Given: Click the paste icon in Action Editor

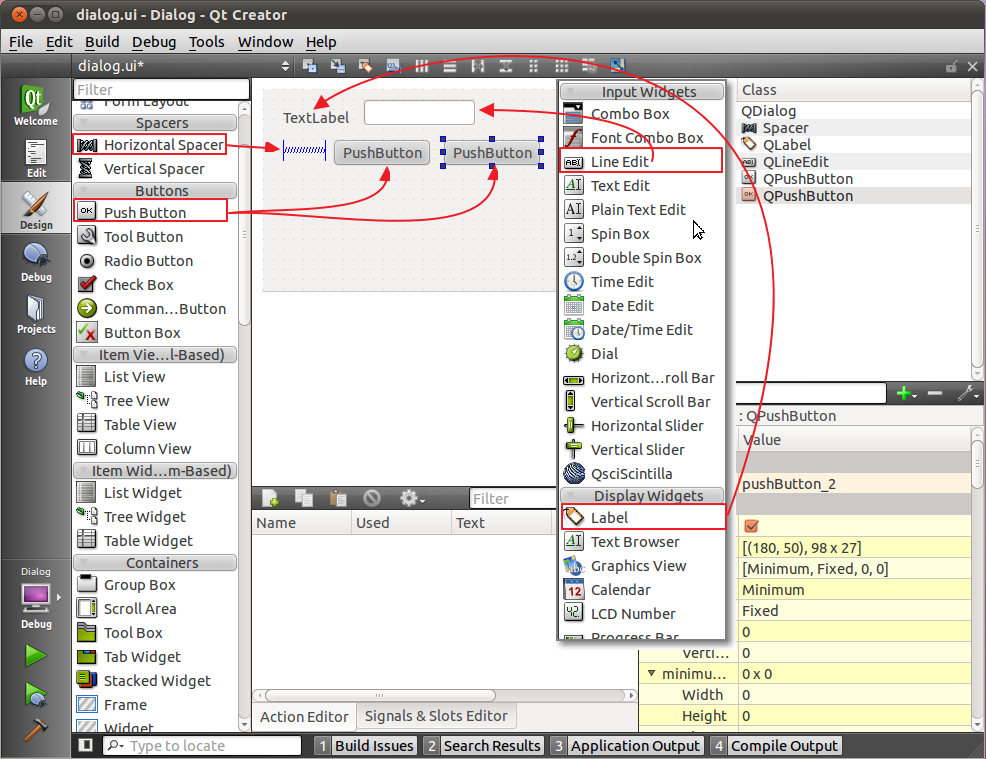Looking at the screenshot, I should pyautogui.click(x=338, y=499).
